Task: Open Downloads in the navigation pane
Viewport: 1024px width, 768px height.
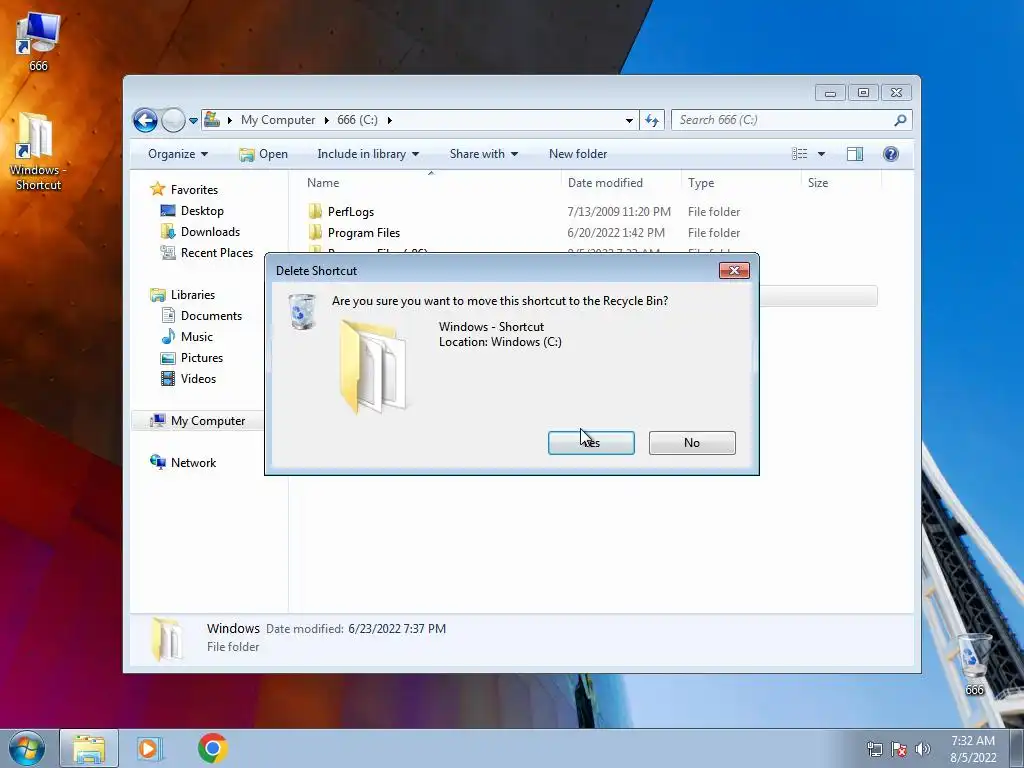Action: [x=210, y=231]
